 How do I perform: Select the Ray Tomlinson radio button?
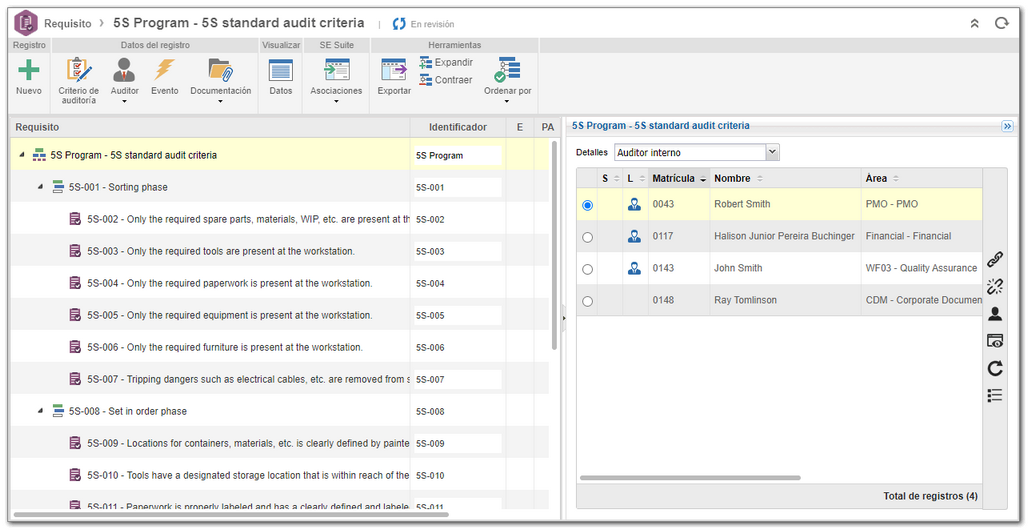(x=587, y=301)
